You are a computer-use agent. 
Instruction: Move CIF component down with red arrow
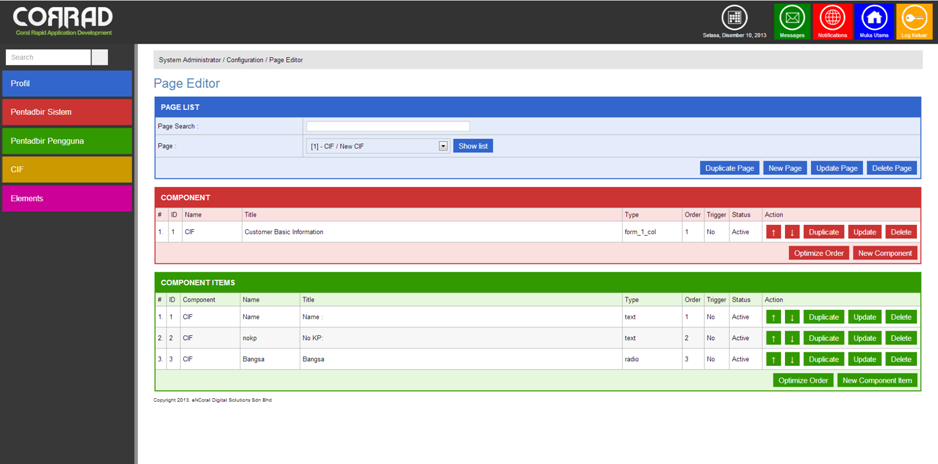pos(792,232)
